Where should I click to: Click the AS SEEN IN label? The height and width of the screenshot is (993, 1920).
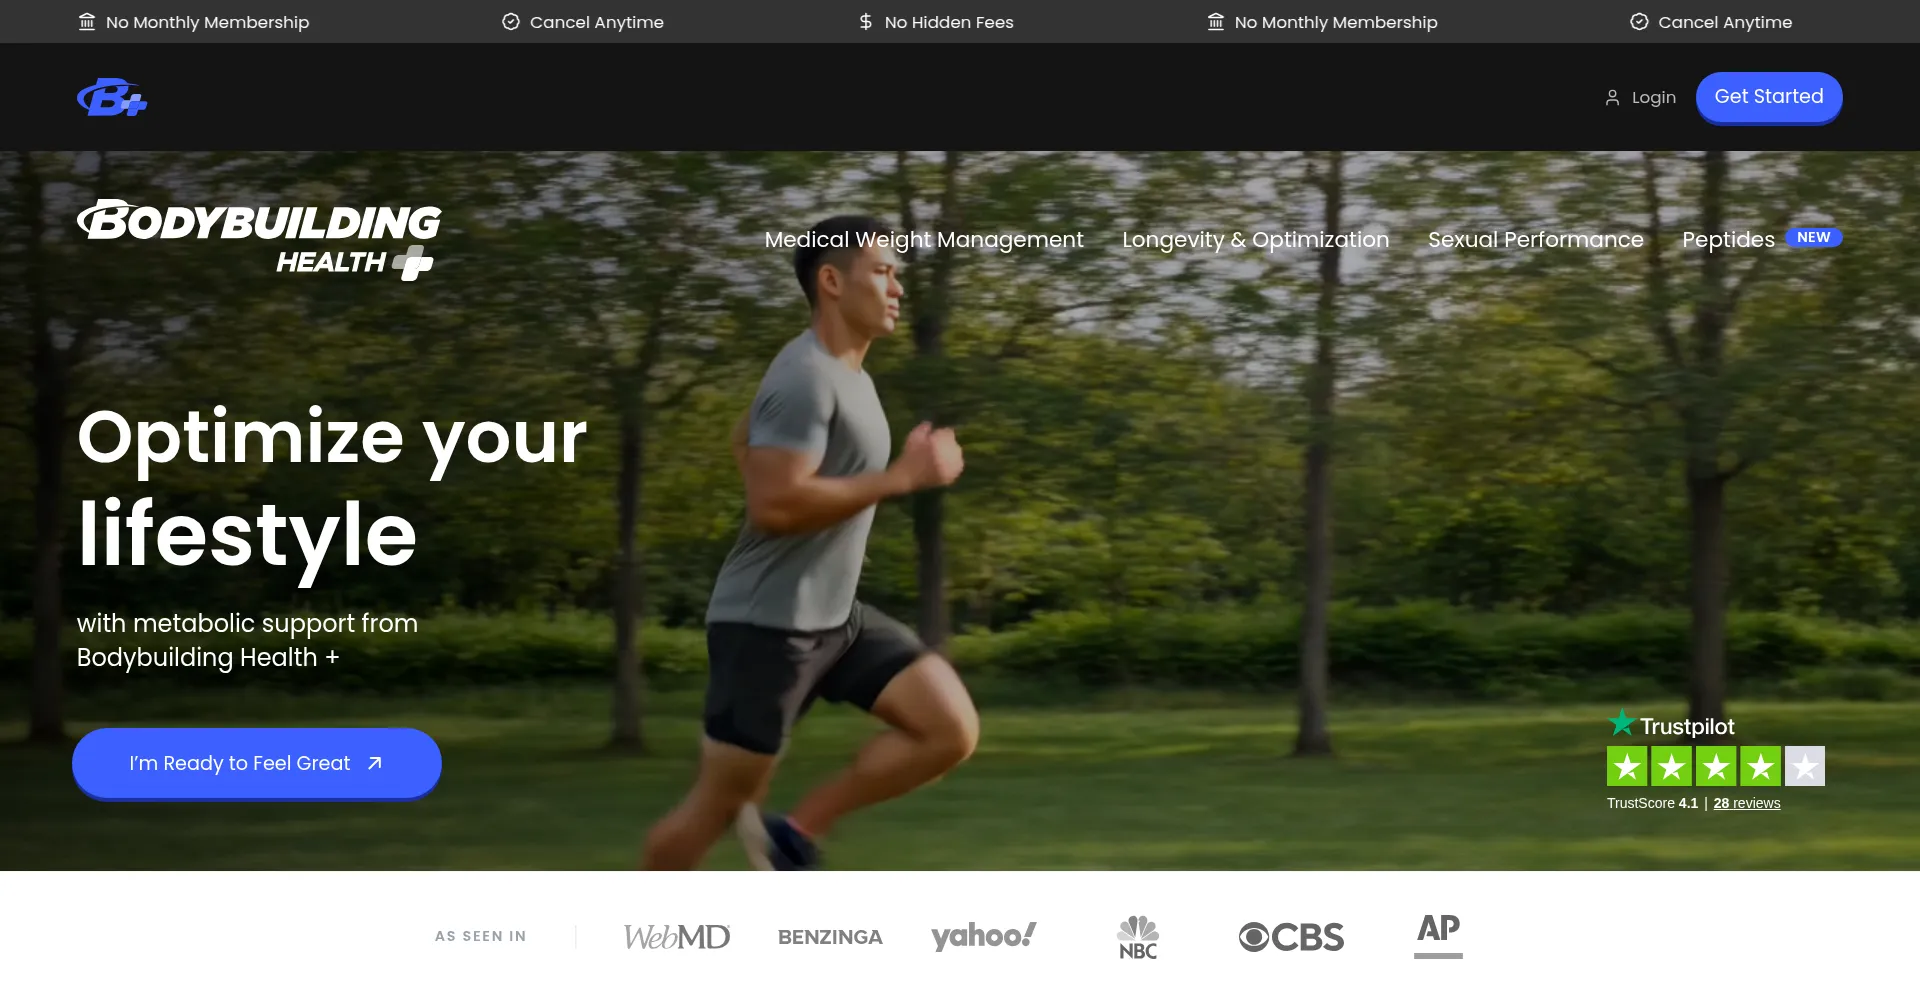(x=480, y=936)
